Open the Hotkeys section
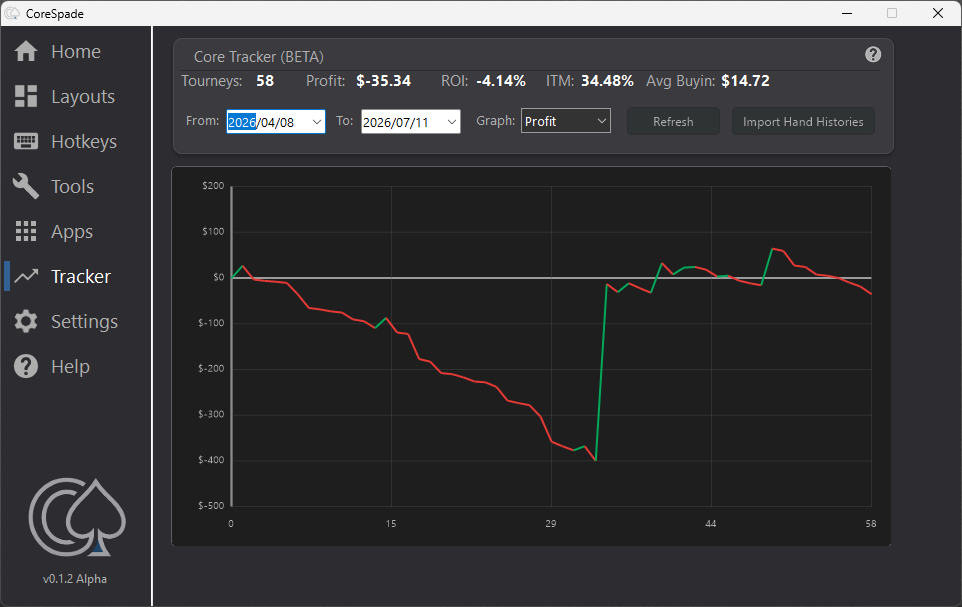This screenshot has height=607, width=962. pos(84,142)
